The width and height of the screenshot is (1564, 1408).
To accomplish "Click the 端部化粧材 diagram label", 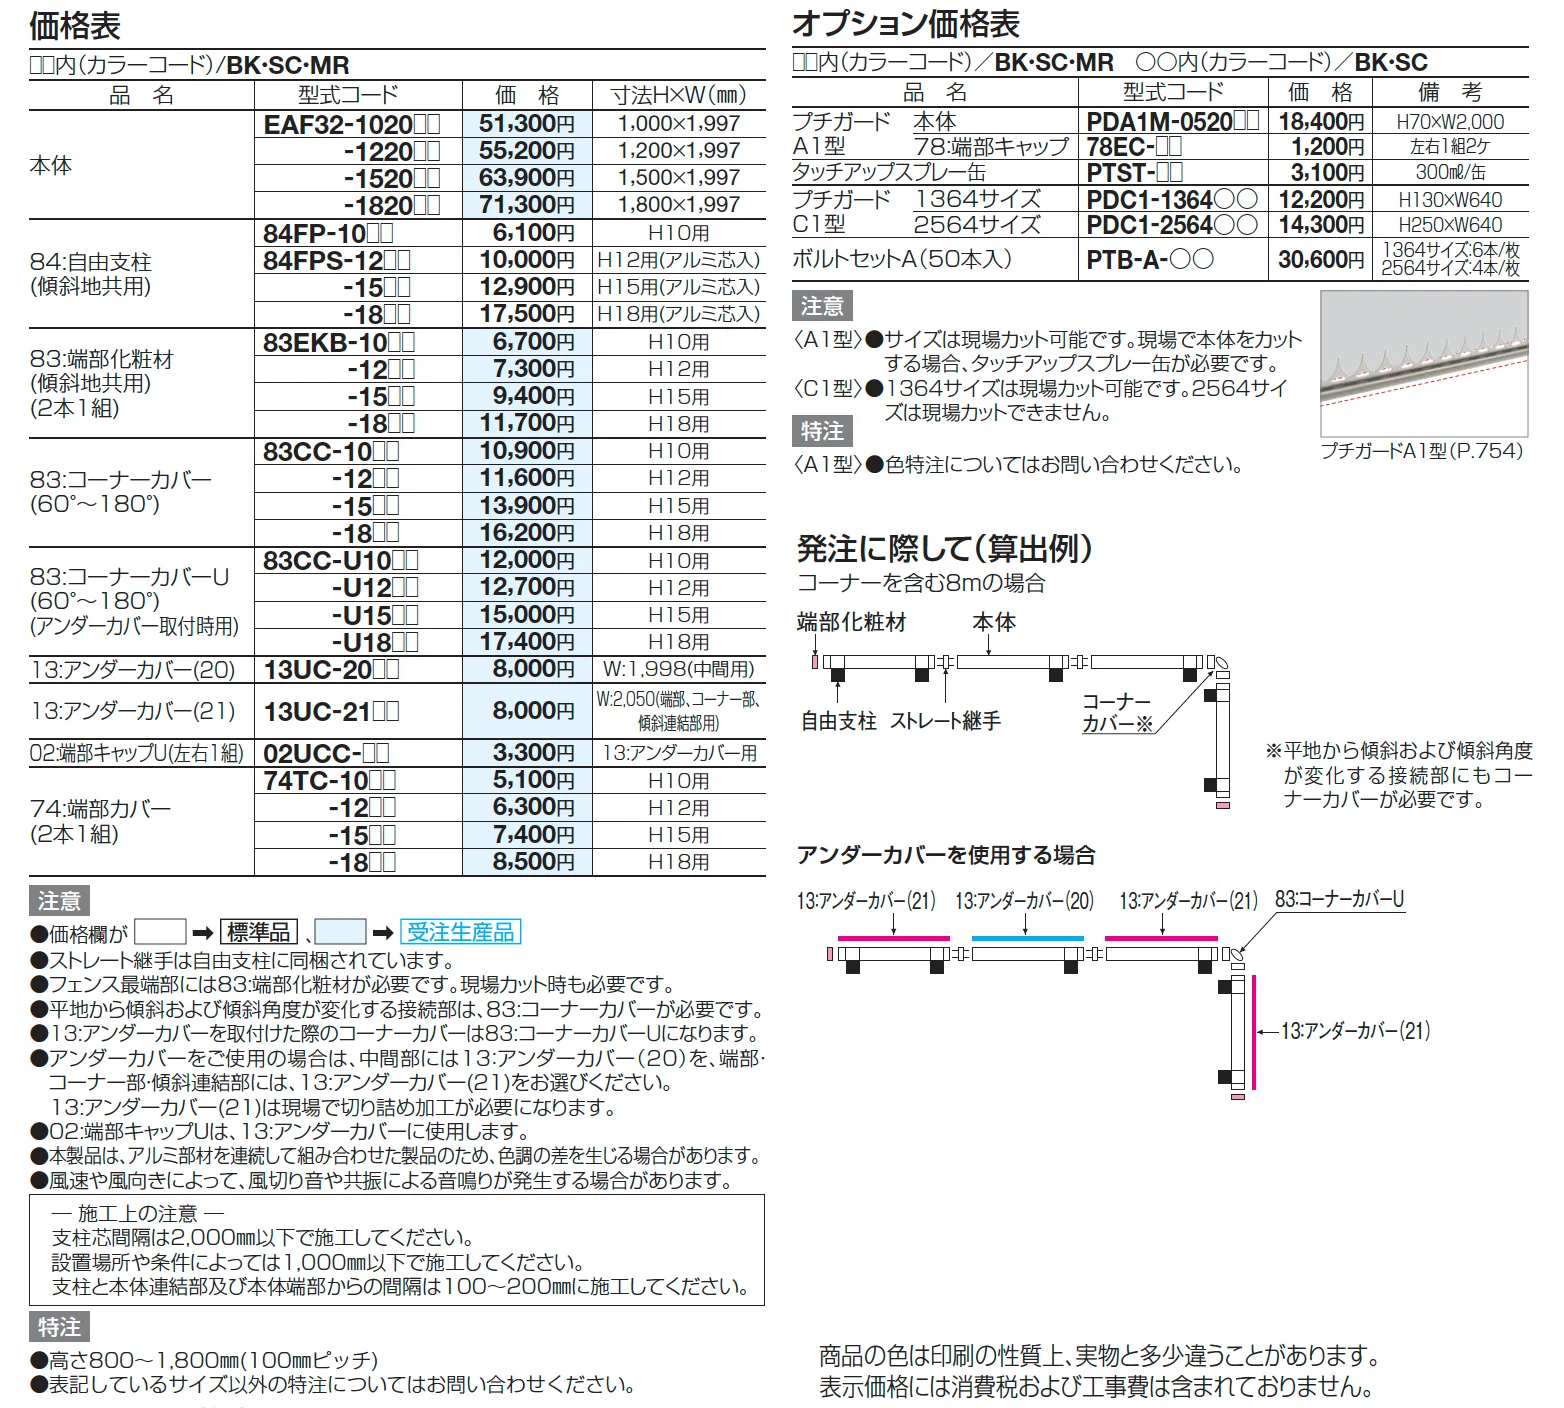I will click(852, 623).
